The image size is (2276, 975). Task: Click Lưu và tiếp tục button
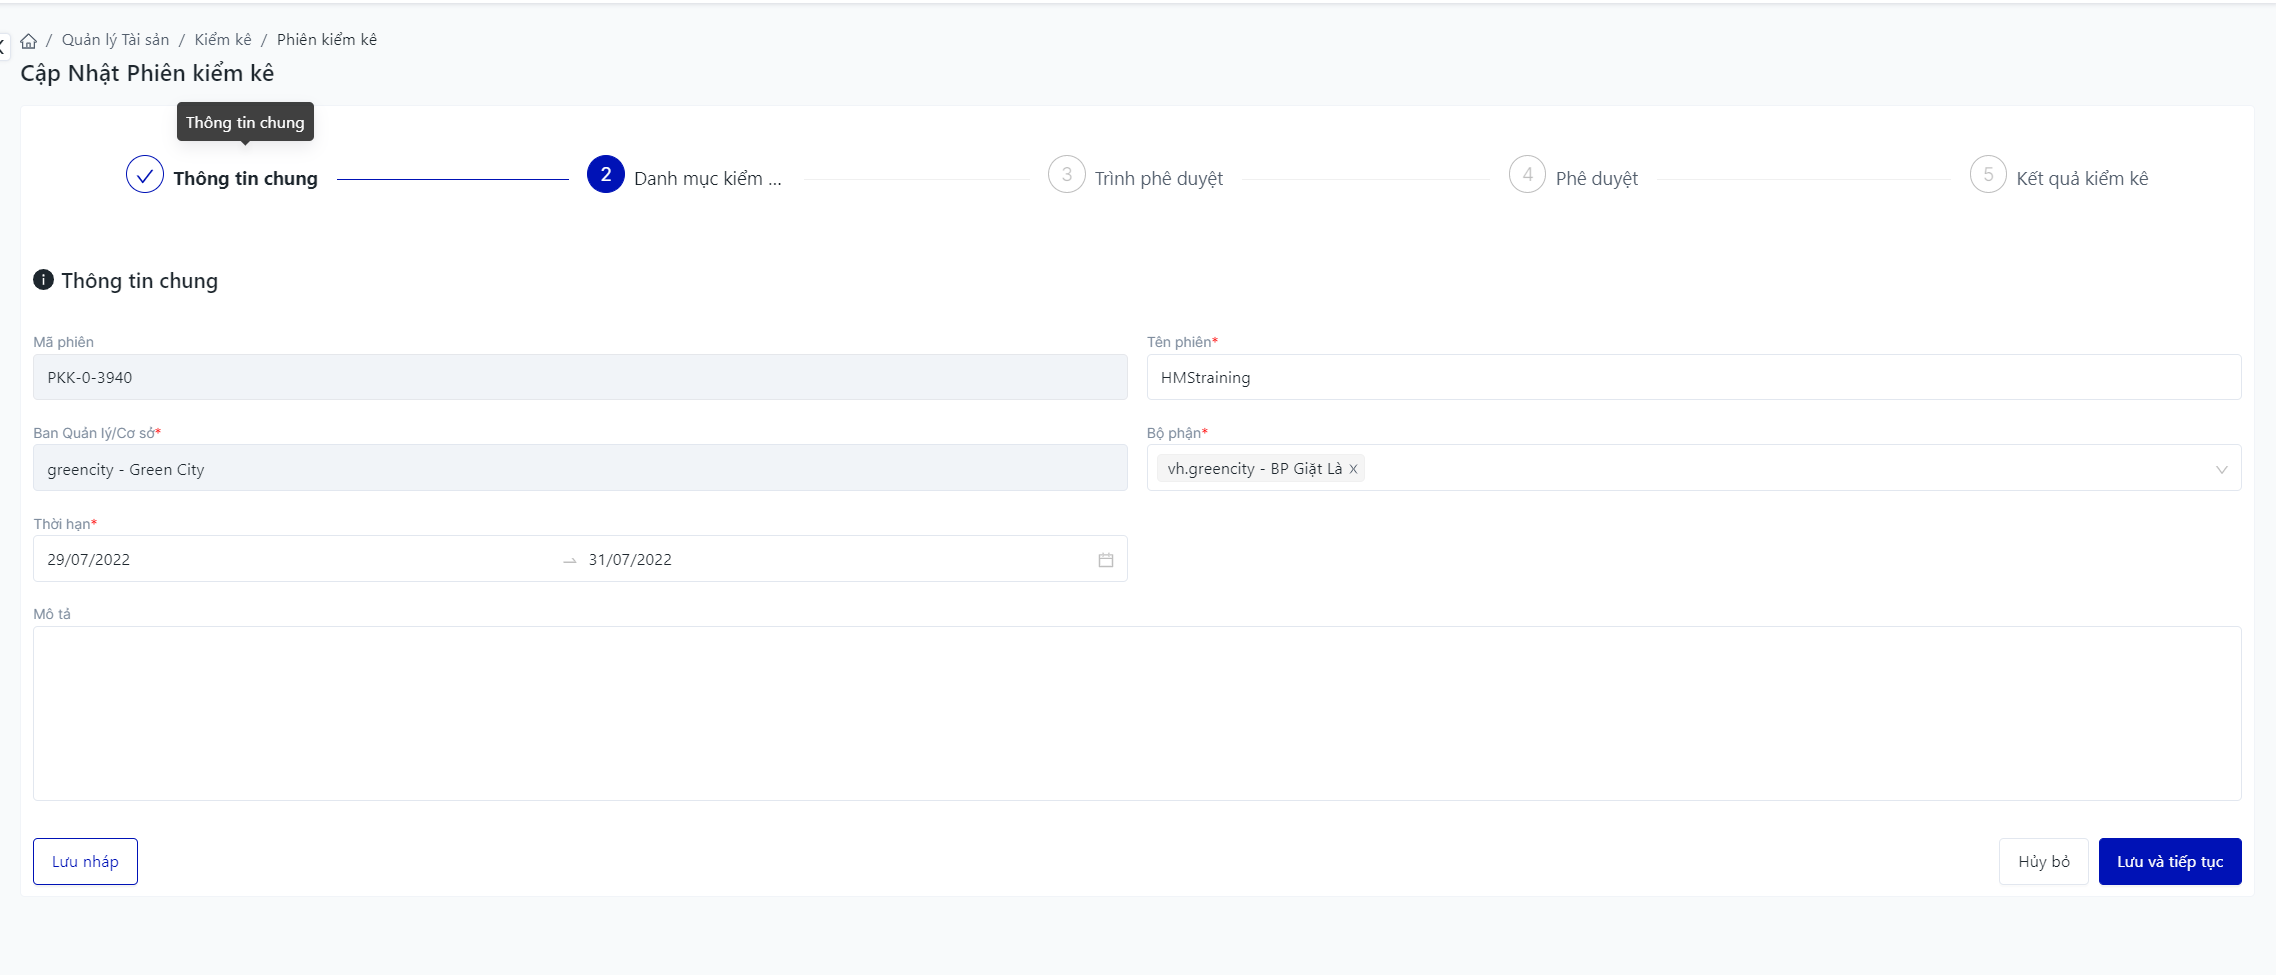(2169, 862)
